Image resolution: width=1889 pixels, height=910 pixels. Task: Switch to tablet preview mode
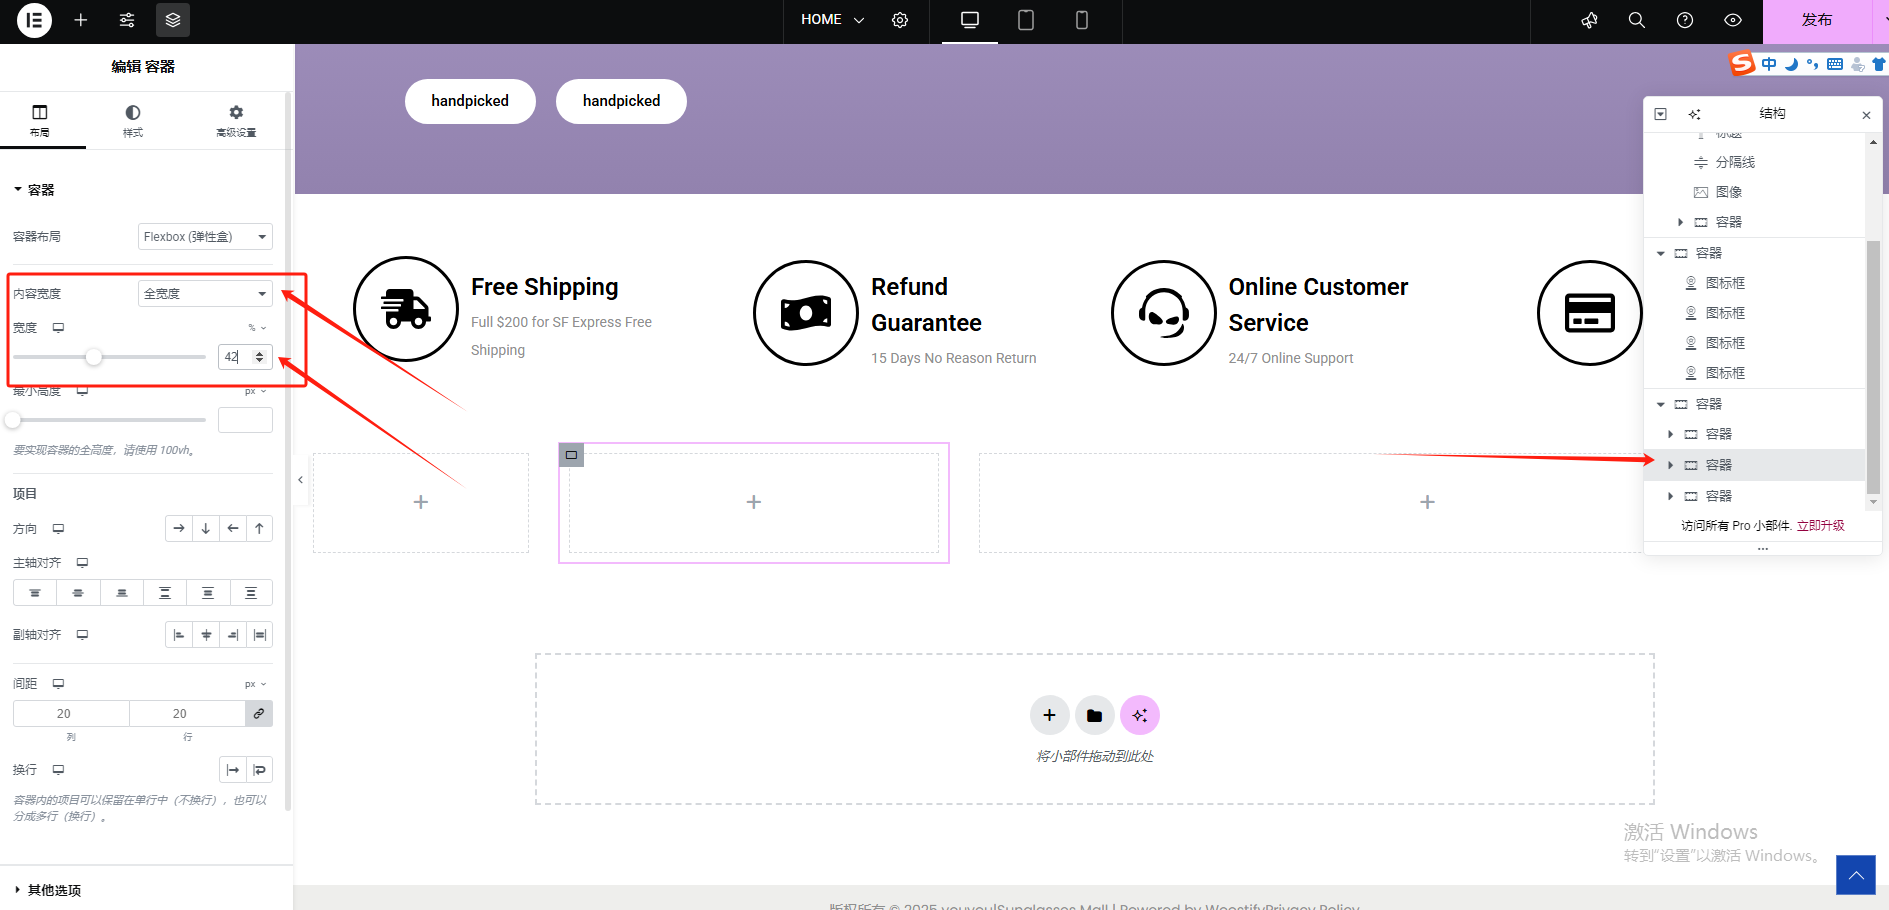tap(1026, 20)
